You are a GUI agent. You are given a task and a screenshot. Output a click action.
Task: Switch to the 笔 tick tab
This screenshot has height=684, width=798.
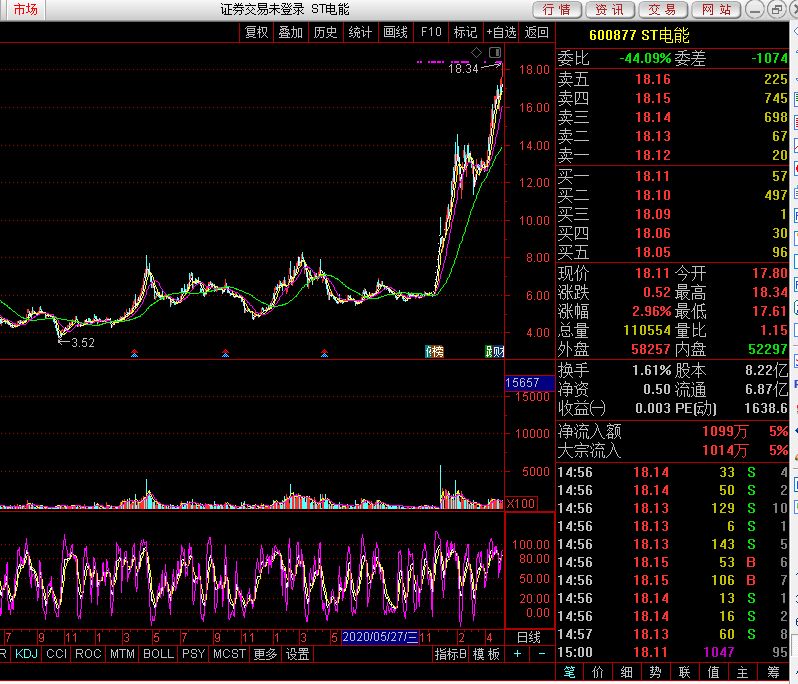(x=570, y=672)
